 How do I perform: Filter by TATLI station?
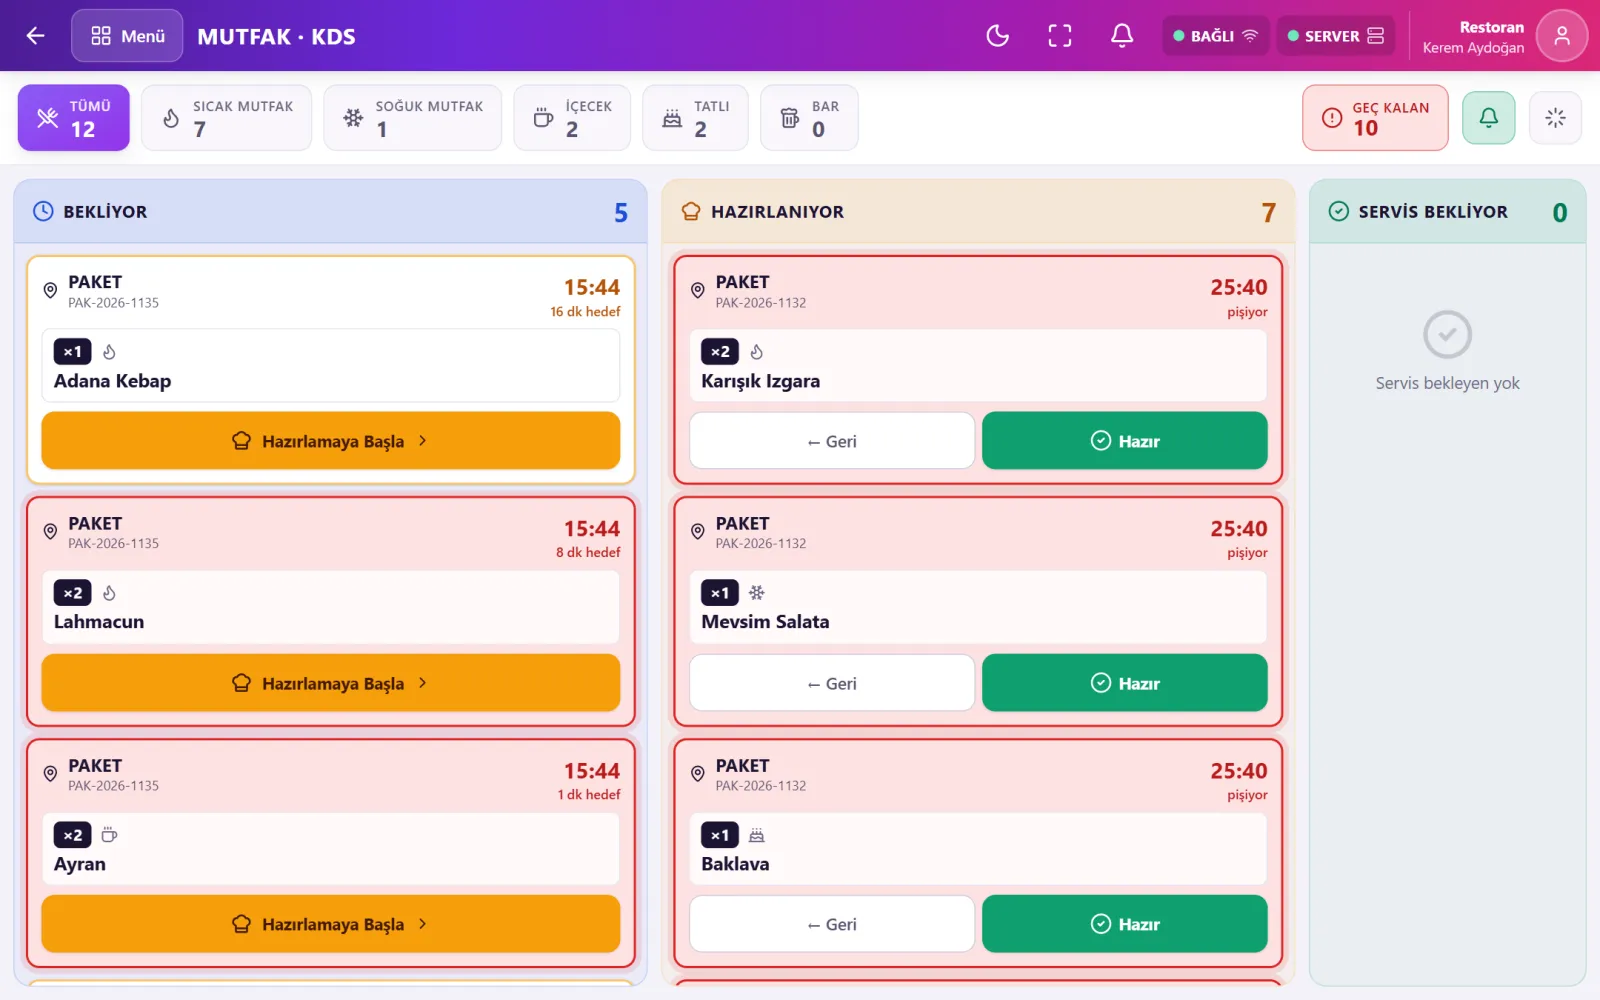click(696, 118)
